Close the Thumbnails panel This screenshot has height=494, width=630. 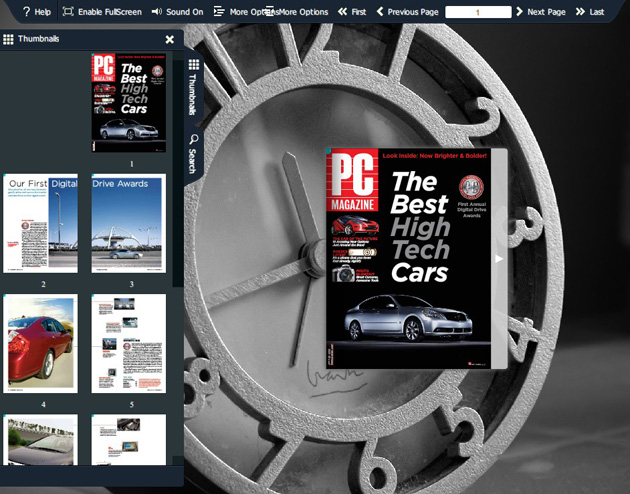[170, 39]
